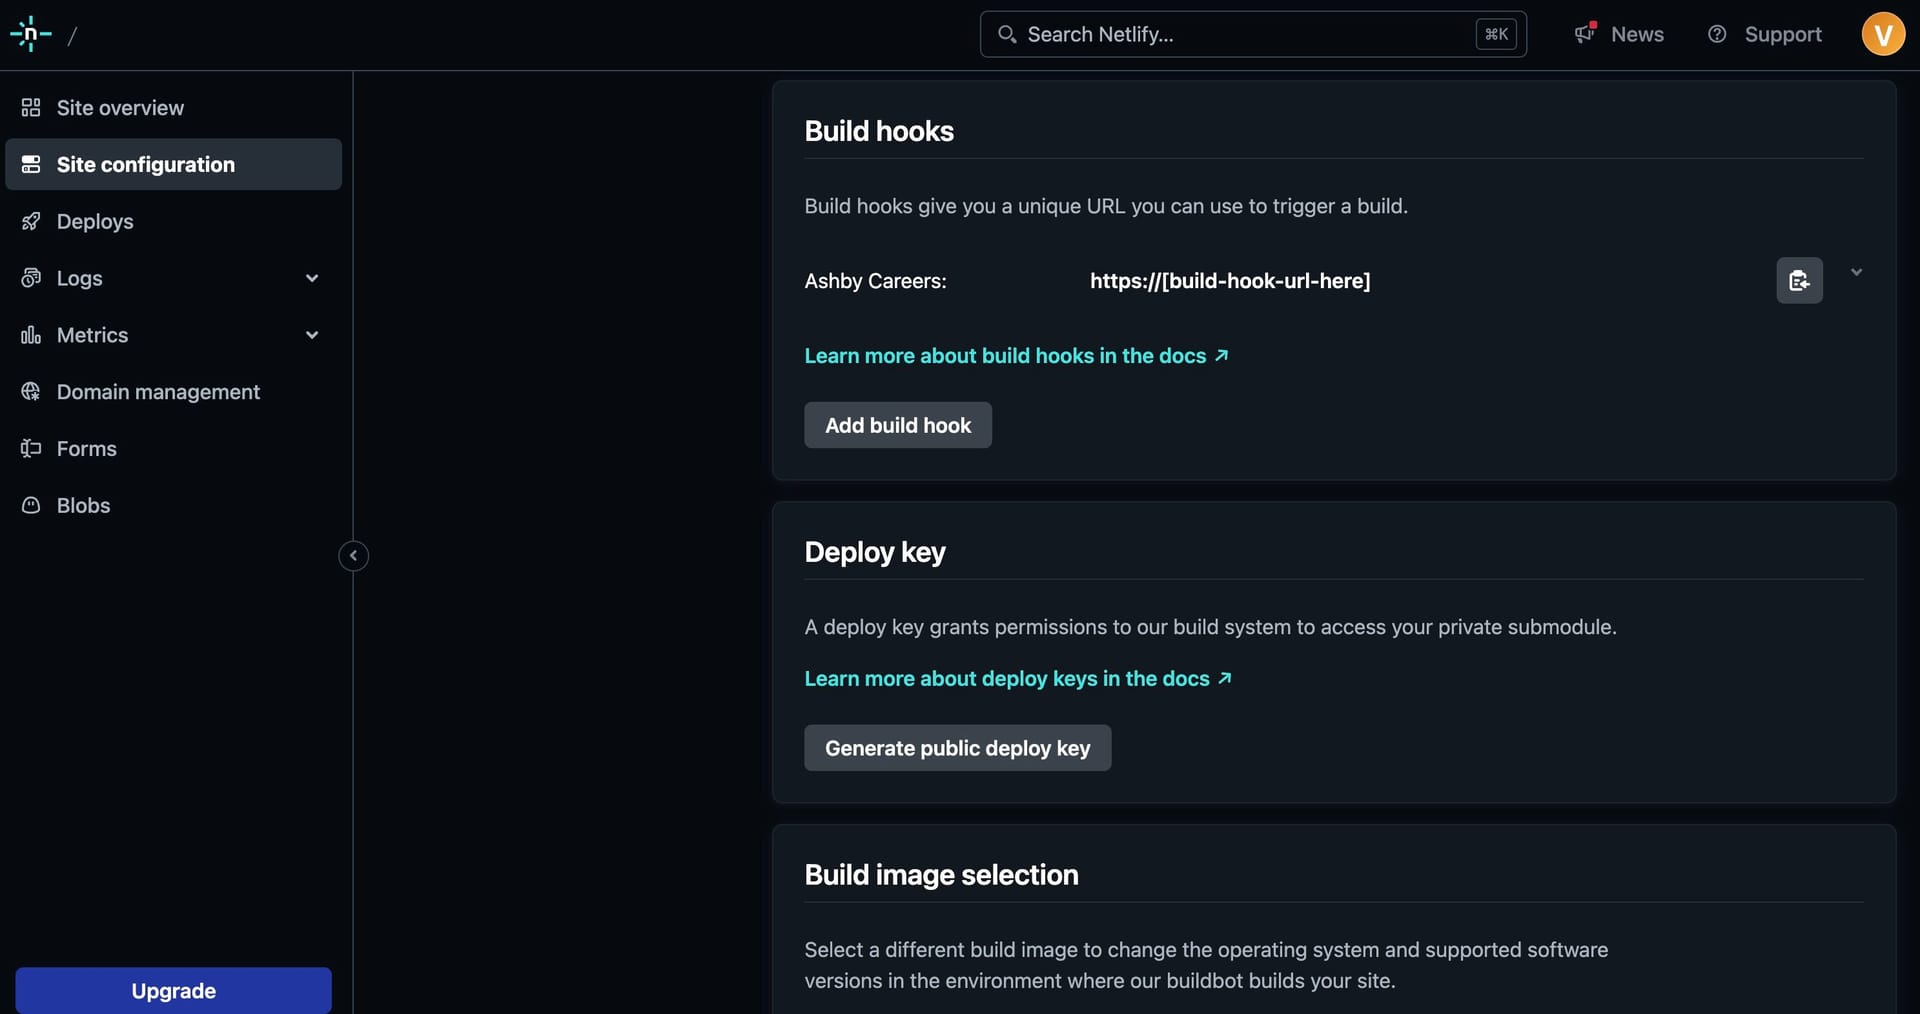This screenshot has height=1014, width=1920.
Task: Switch to Site configuration
Action: pyautogui.click(x=145, y=164)
